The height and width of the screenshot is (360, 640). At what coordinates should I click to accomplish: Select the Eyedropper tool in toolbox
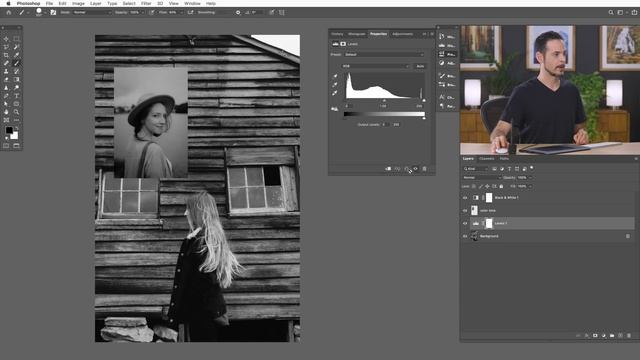point(17,55)
